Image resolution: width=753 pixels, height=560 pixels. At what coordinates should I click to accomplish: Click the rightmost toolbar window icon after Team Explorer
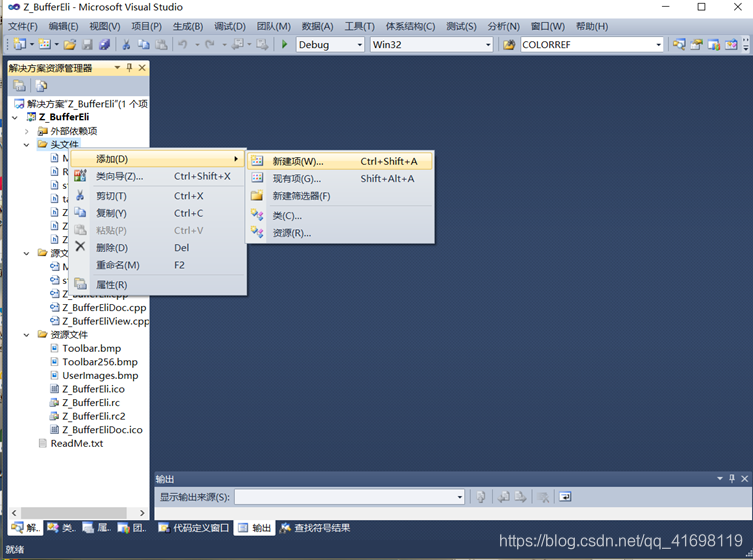coord(731,45)
